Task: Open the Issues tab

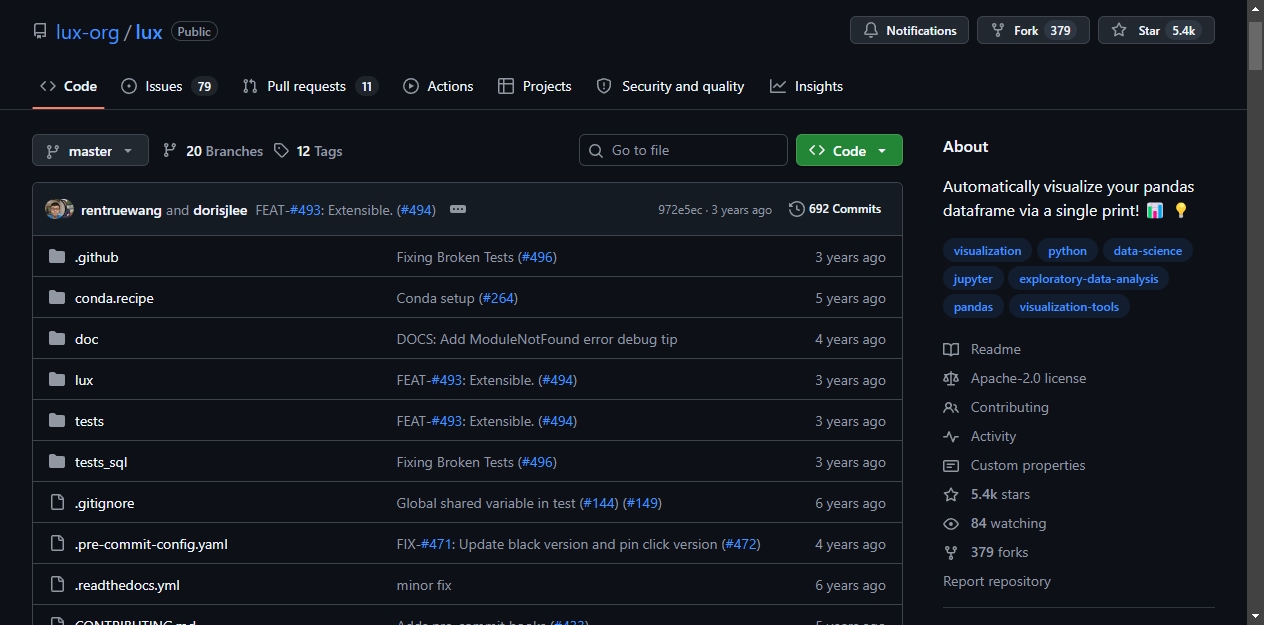Action: [x=168, y=86]
